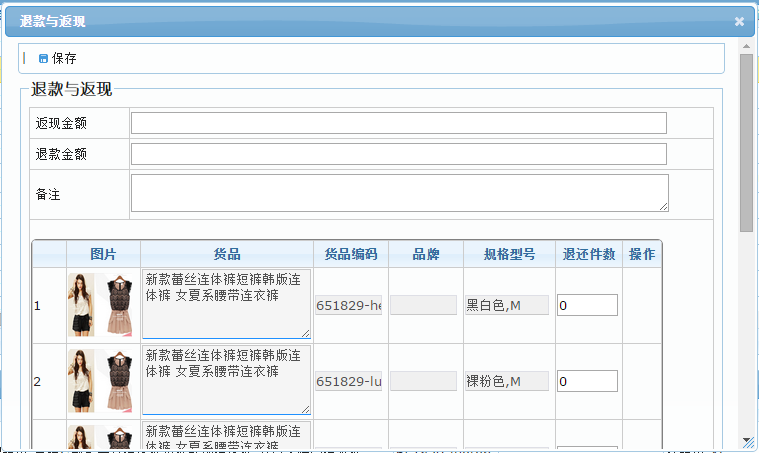Click the 保存 save button

click(63, 59)
